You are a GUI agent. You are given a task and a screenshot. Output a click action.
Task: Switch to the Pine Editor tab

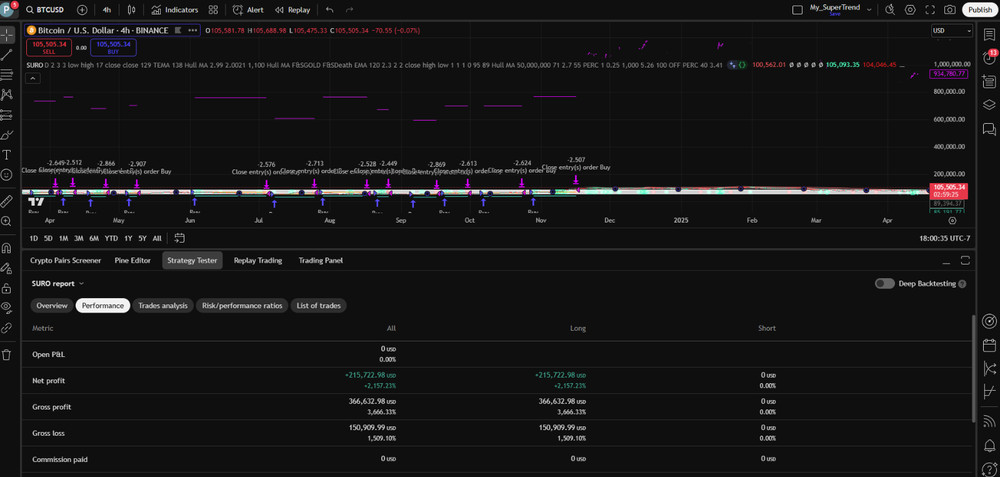click(x=133, y=260)
